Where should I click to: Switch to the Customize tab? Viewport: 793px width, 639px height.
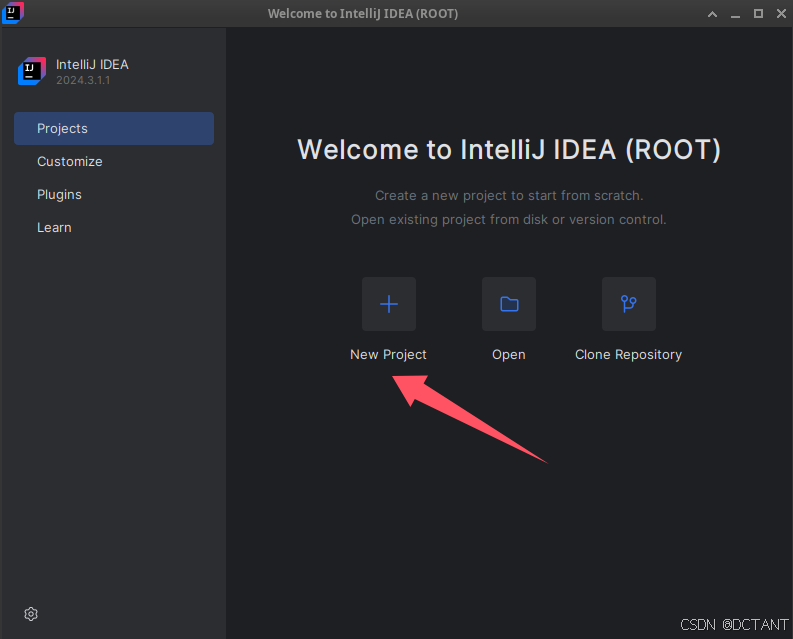click(114, 161)
